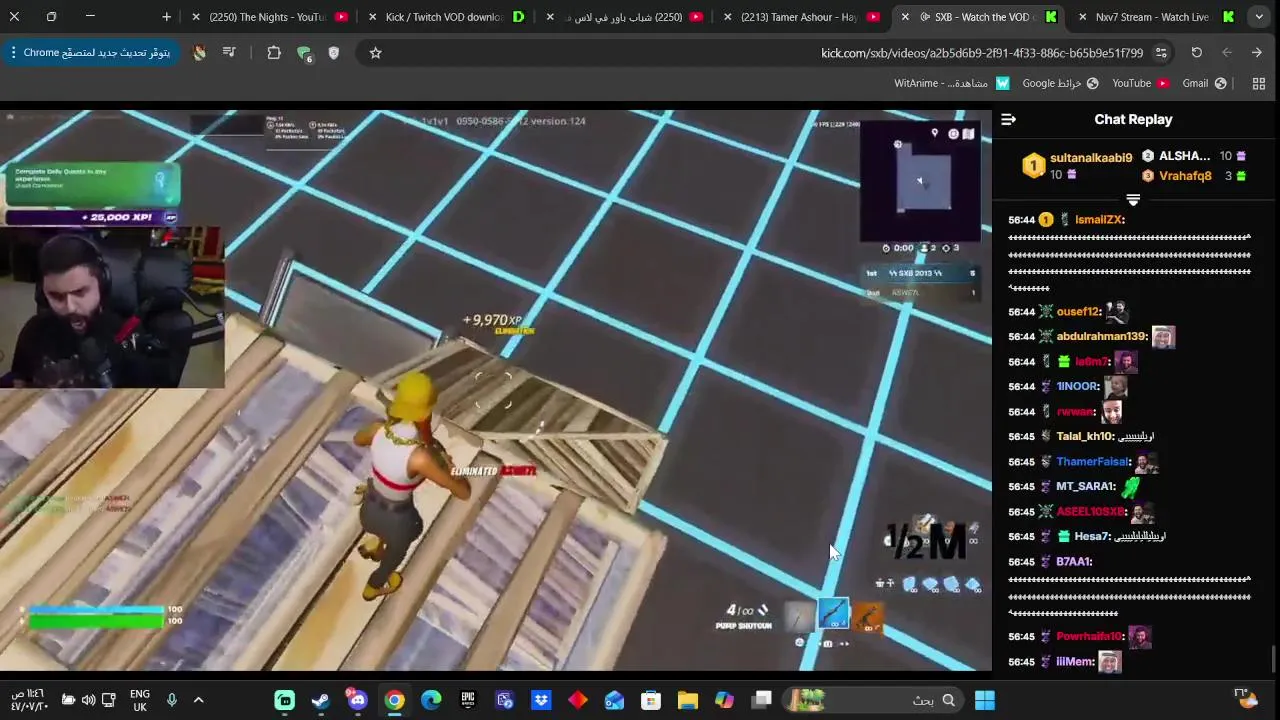Click the Chrome update available button

[91, 53]
